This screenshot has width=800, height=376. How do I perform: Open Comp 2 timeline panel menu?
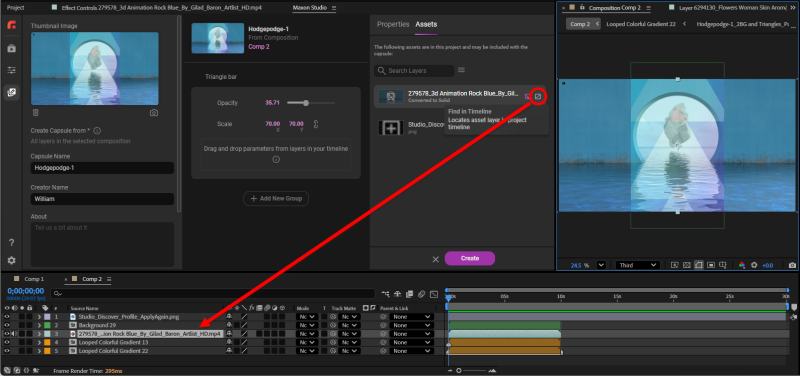pos(109,279)
